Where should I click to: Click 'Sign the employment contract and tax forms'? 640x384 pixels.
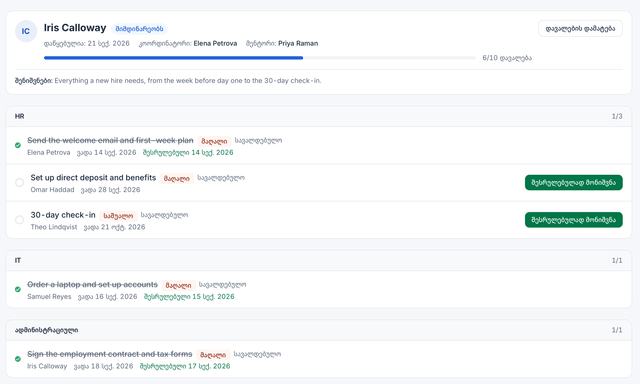(109, 354)
